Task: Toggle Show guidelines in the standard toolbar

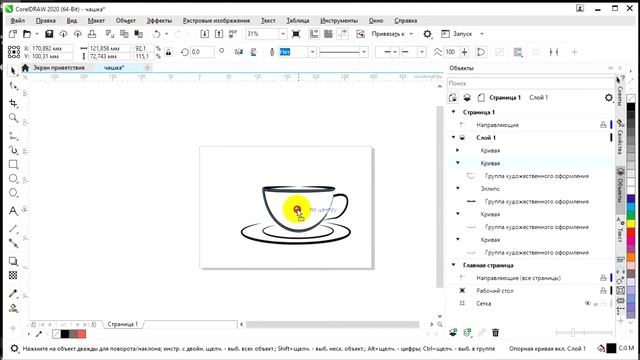Action: click(x=343, y=34)
